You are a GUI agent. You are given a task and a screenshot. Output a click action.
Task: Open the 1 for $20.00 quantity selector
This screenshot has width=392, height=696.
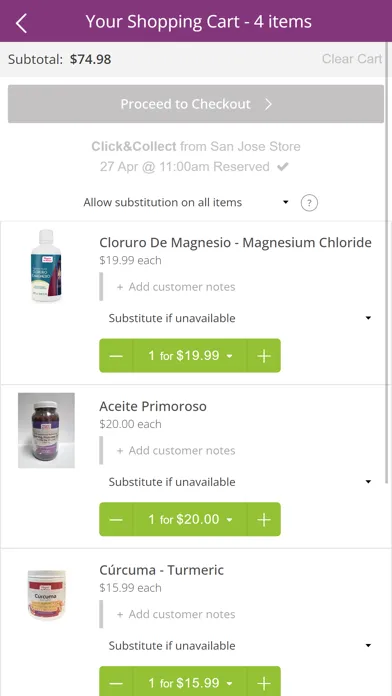(x=190, y=519)
